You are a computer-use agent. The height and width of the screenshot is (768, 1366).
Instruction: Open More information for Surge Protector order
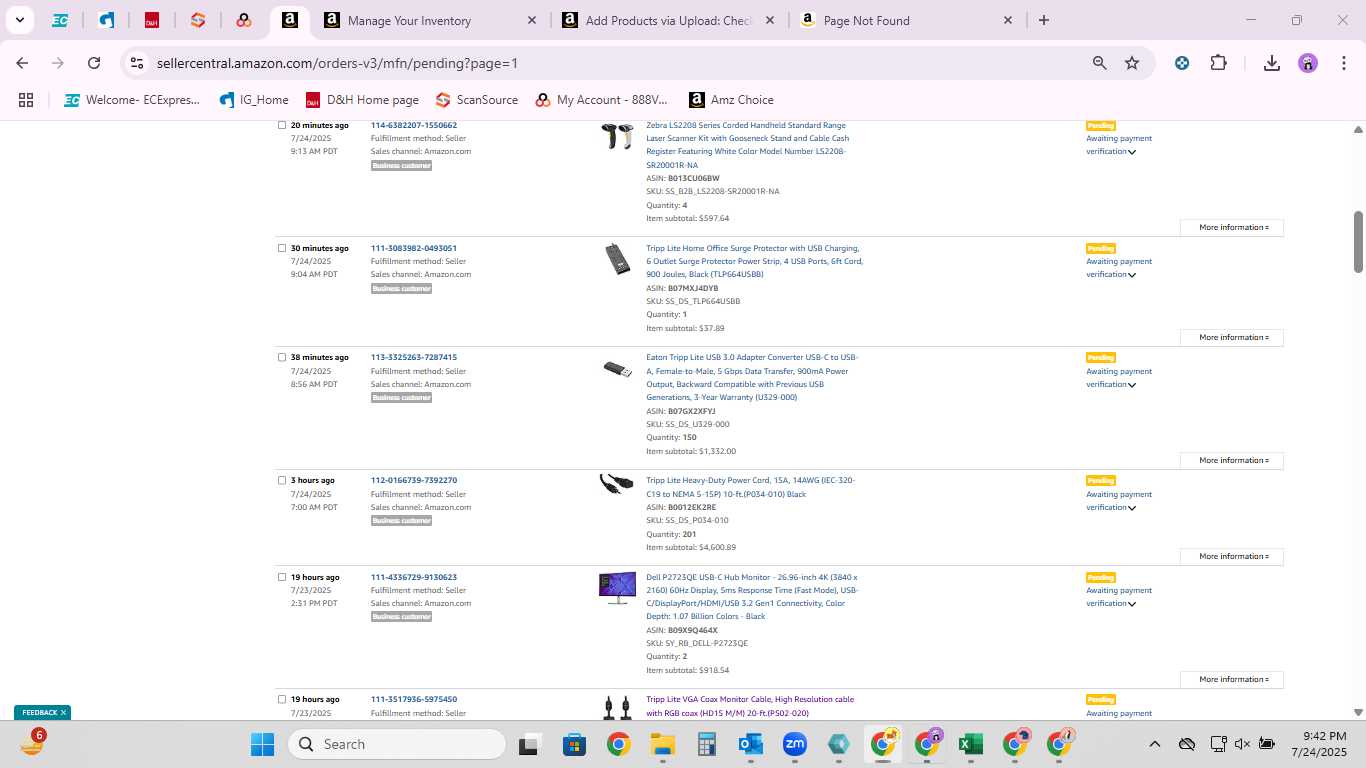pos(1232,337)
